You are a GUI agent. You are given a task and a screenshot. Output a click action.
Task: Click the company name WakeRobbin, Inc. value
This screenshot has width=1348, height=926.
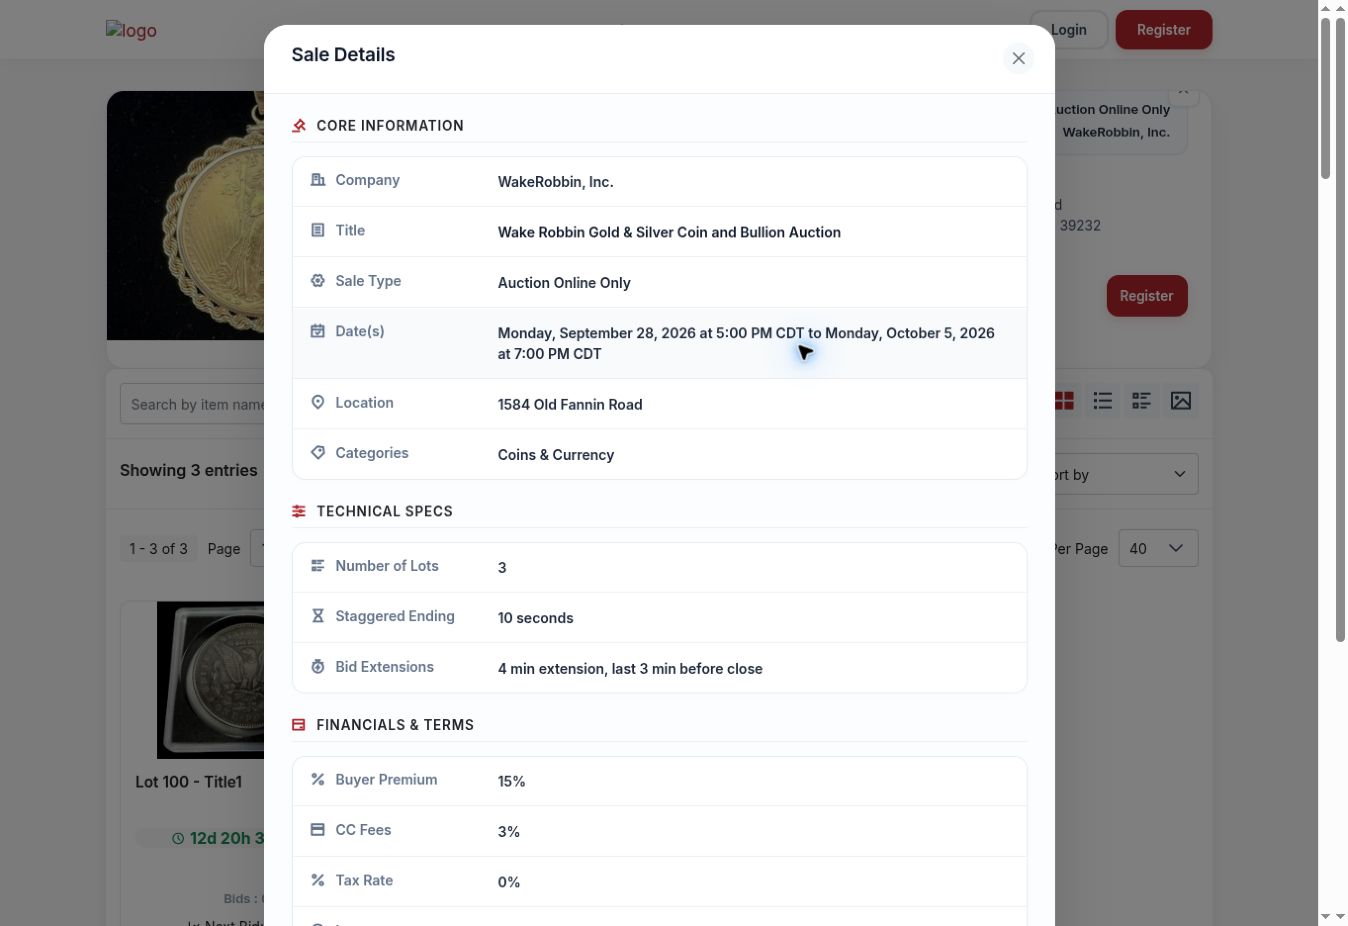(556, 182)
